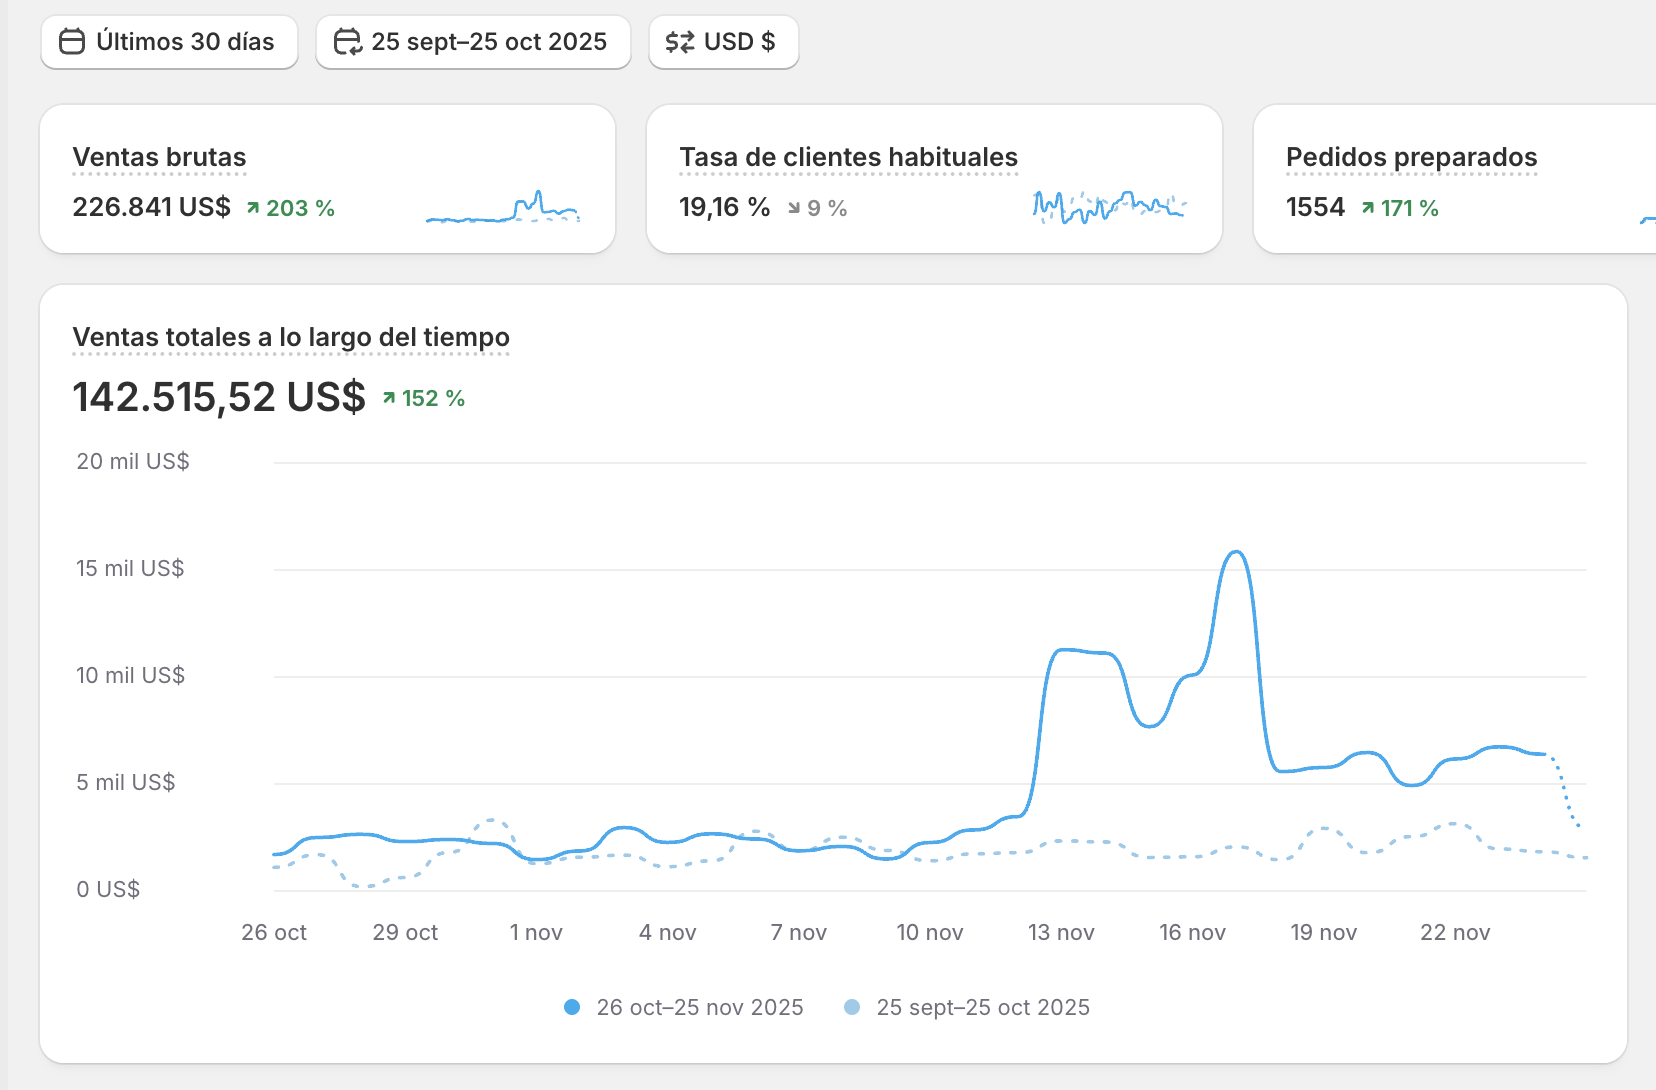Click the sales peak on the chart line
This screenshot has height=1090, width=1656.
[1237, 552]
